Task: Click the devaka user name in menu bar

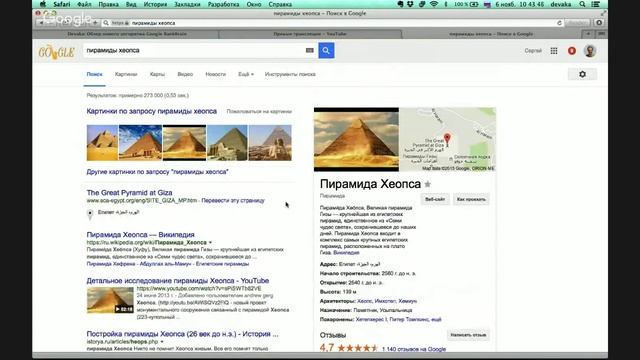Action: pyautogui.click(x=560, y=4)
